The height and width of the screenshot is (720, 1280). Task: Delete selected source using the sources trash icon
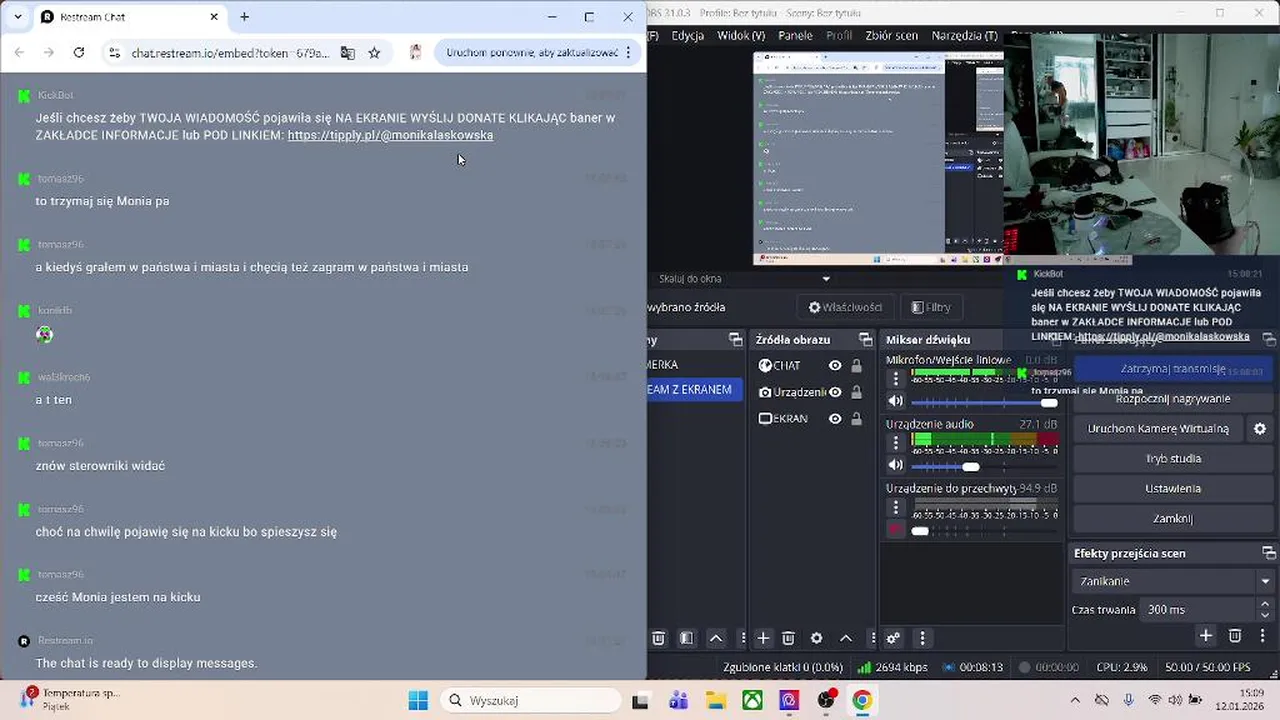788,638
